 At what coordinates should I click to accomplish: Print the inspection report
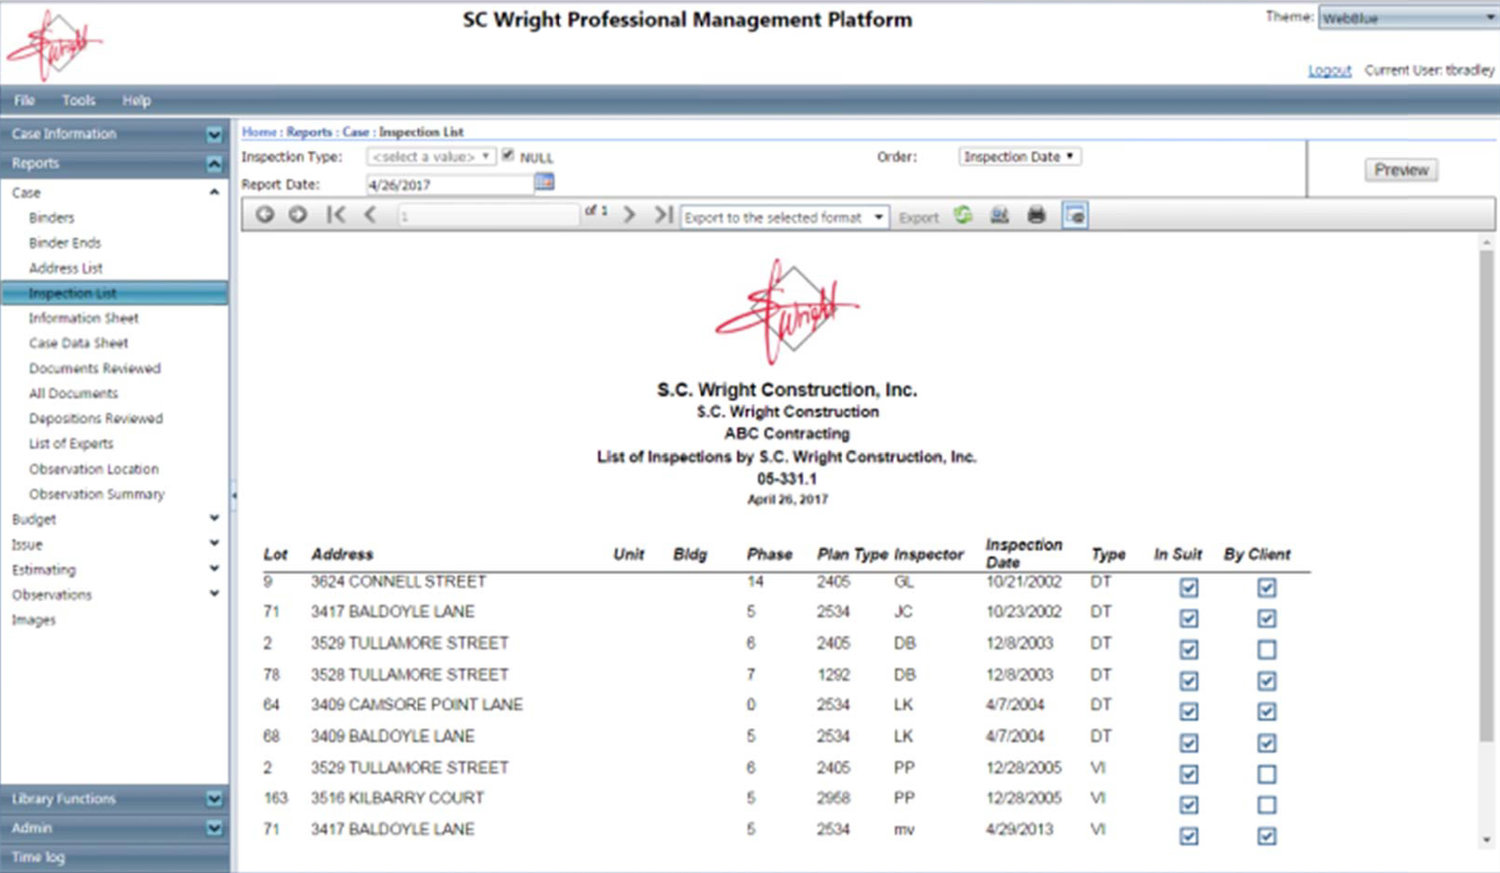(x=1036, y=215)
